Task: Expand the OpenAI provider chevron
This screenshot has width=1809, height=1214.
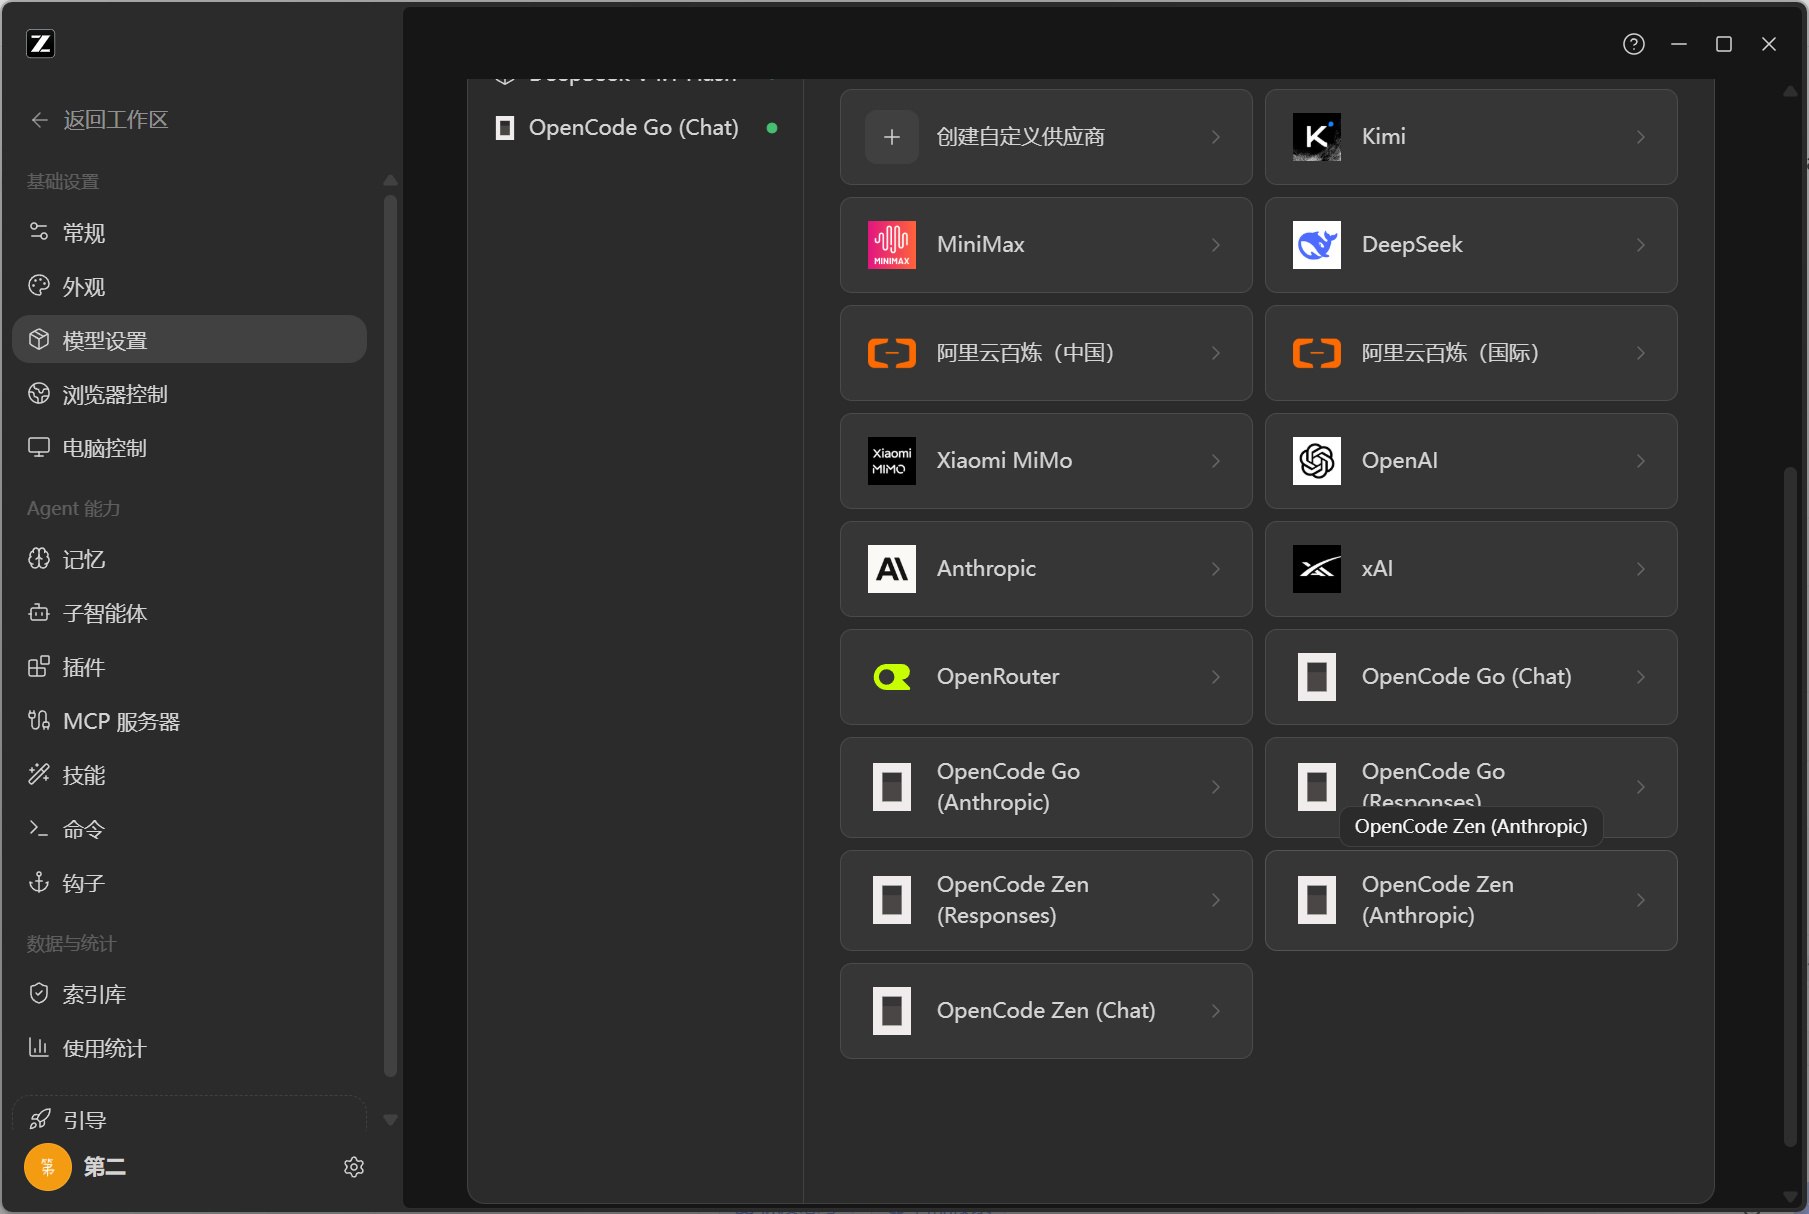Action: [1641, 461]
